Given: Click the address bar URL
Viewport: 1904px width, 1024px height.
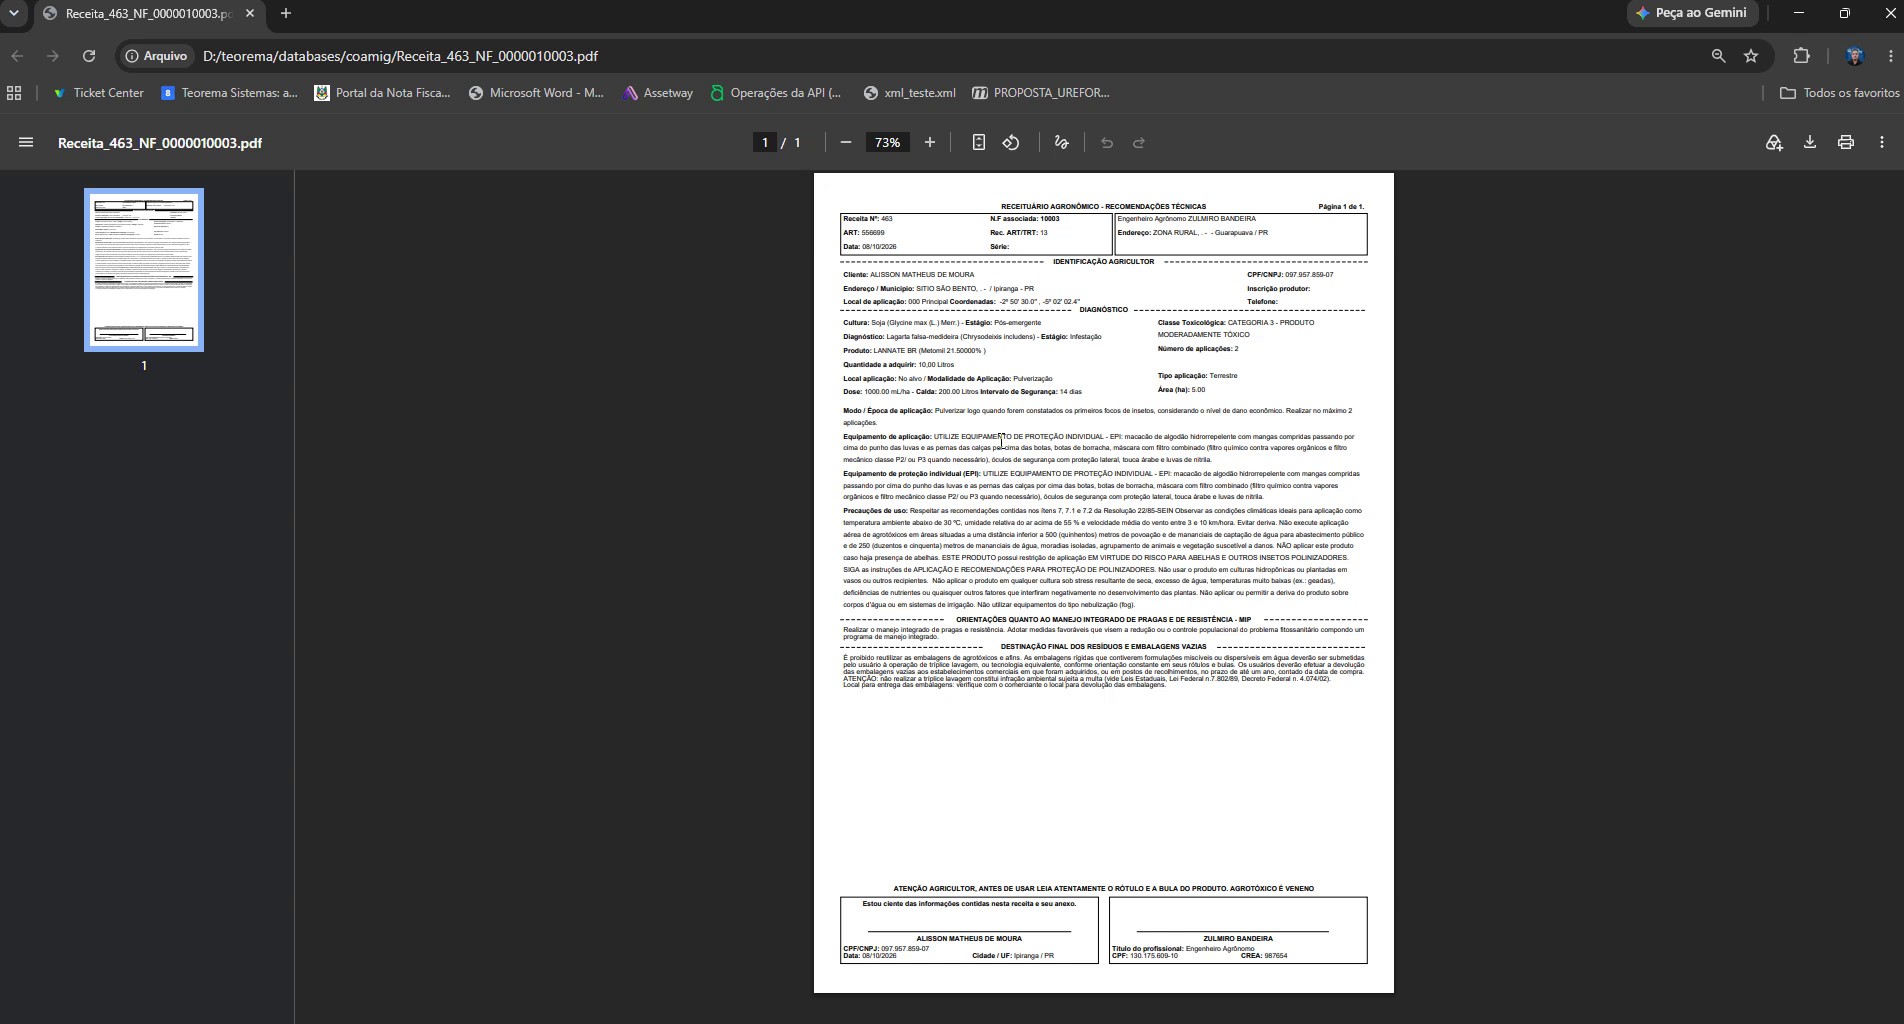Looking at the screenshot, I should (x=400, y=56).
